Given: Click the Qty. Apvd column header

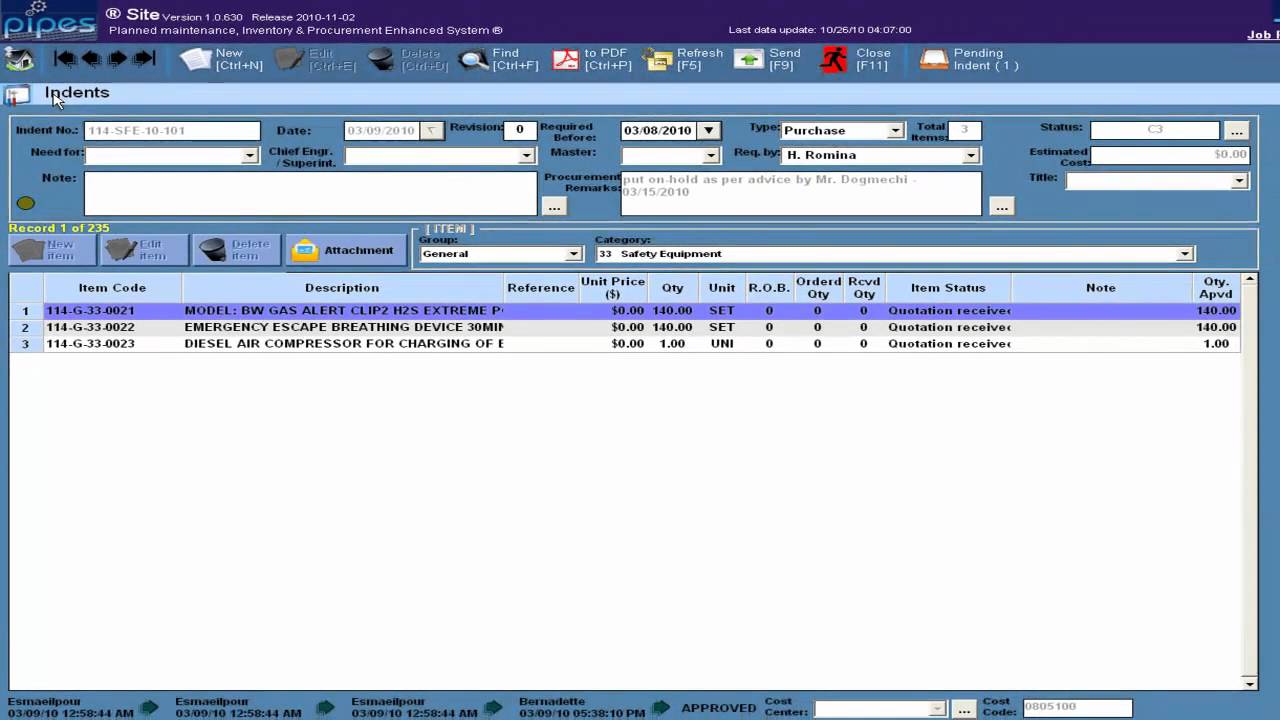Looking at the screenshot, I should pos(1216,288).
